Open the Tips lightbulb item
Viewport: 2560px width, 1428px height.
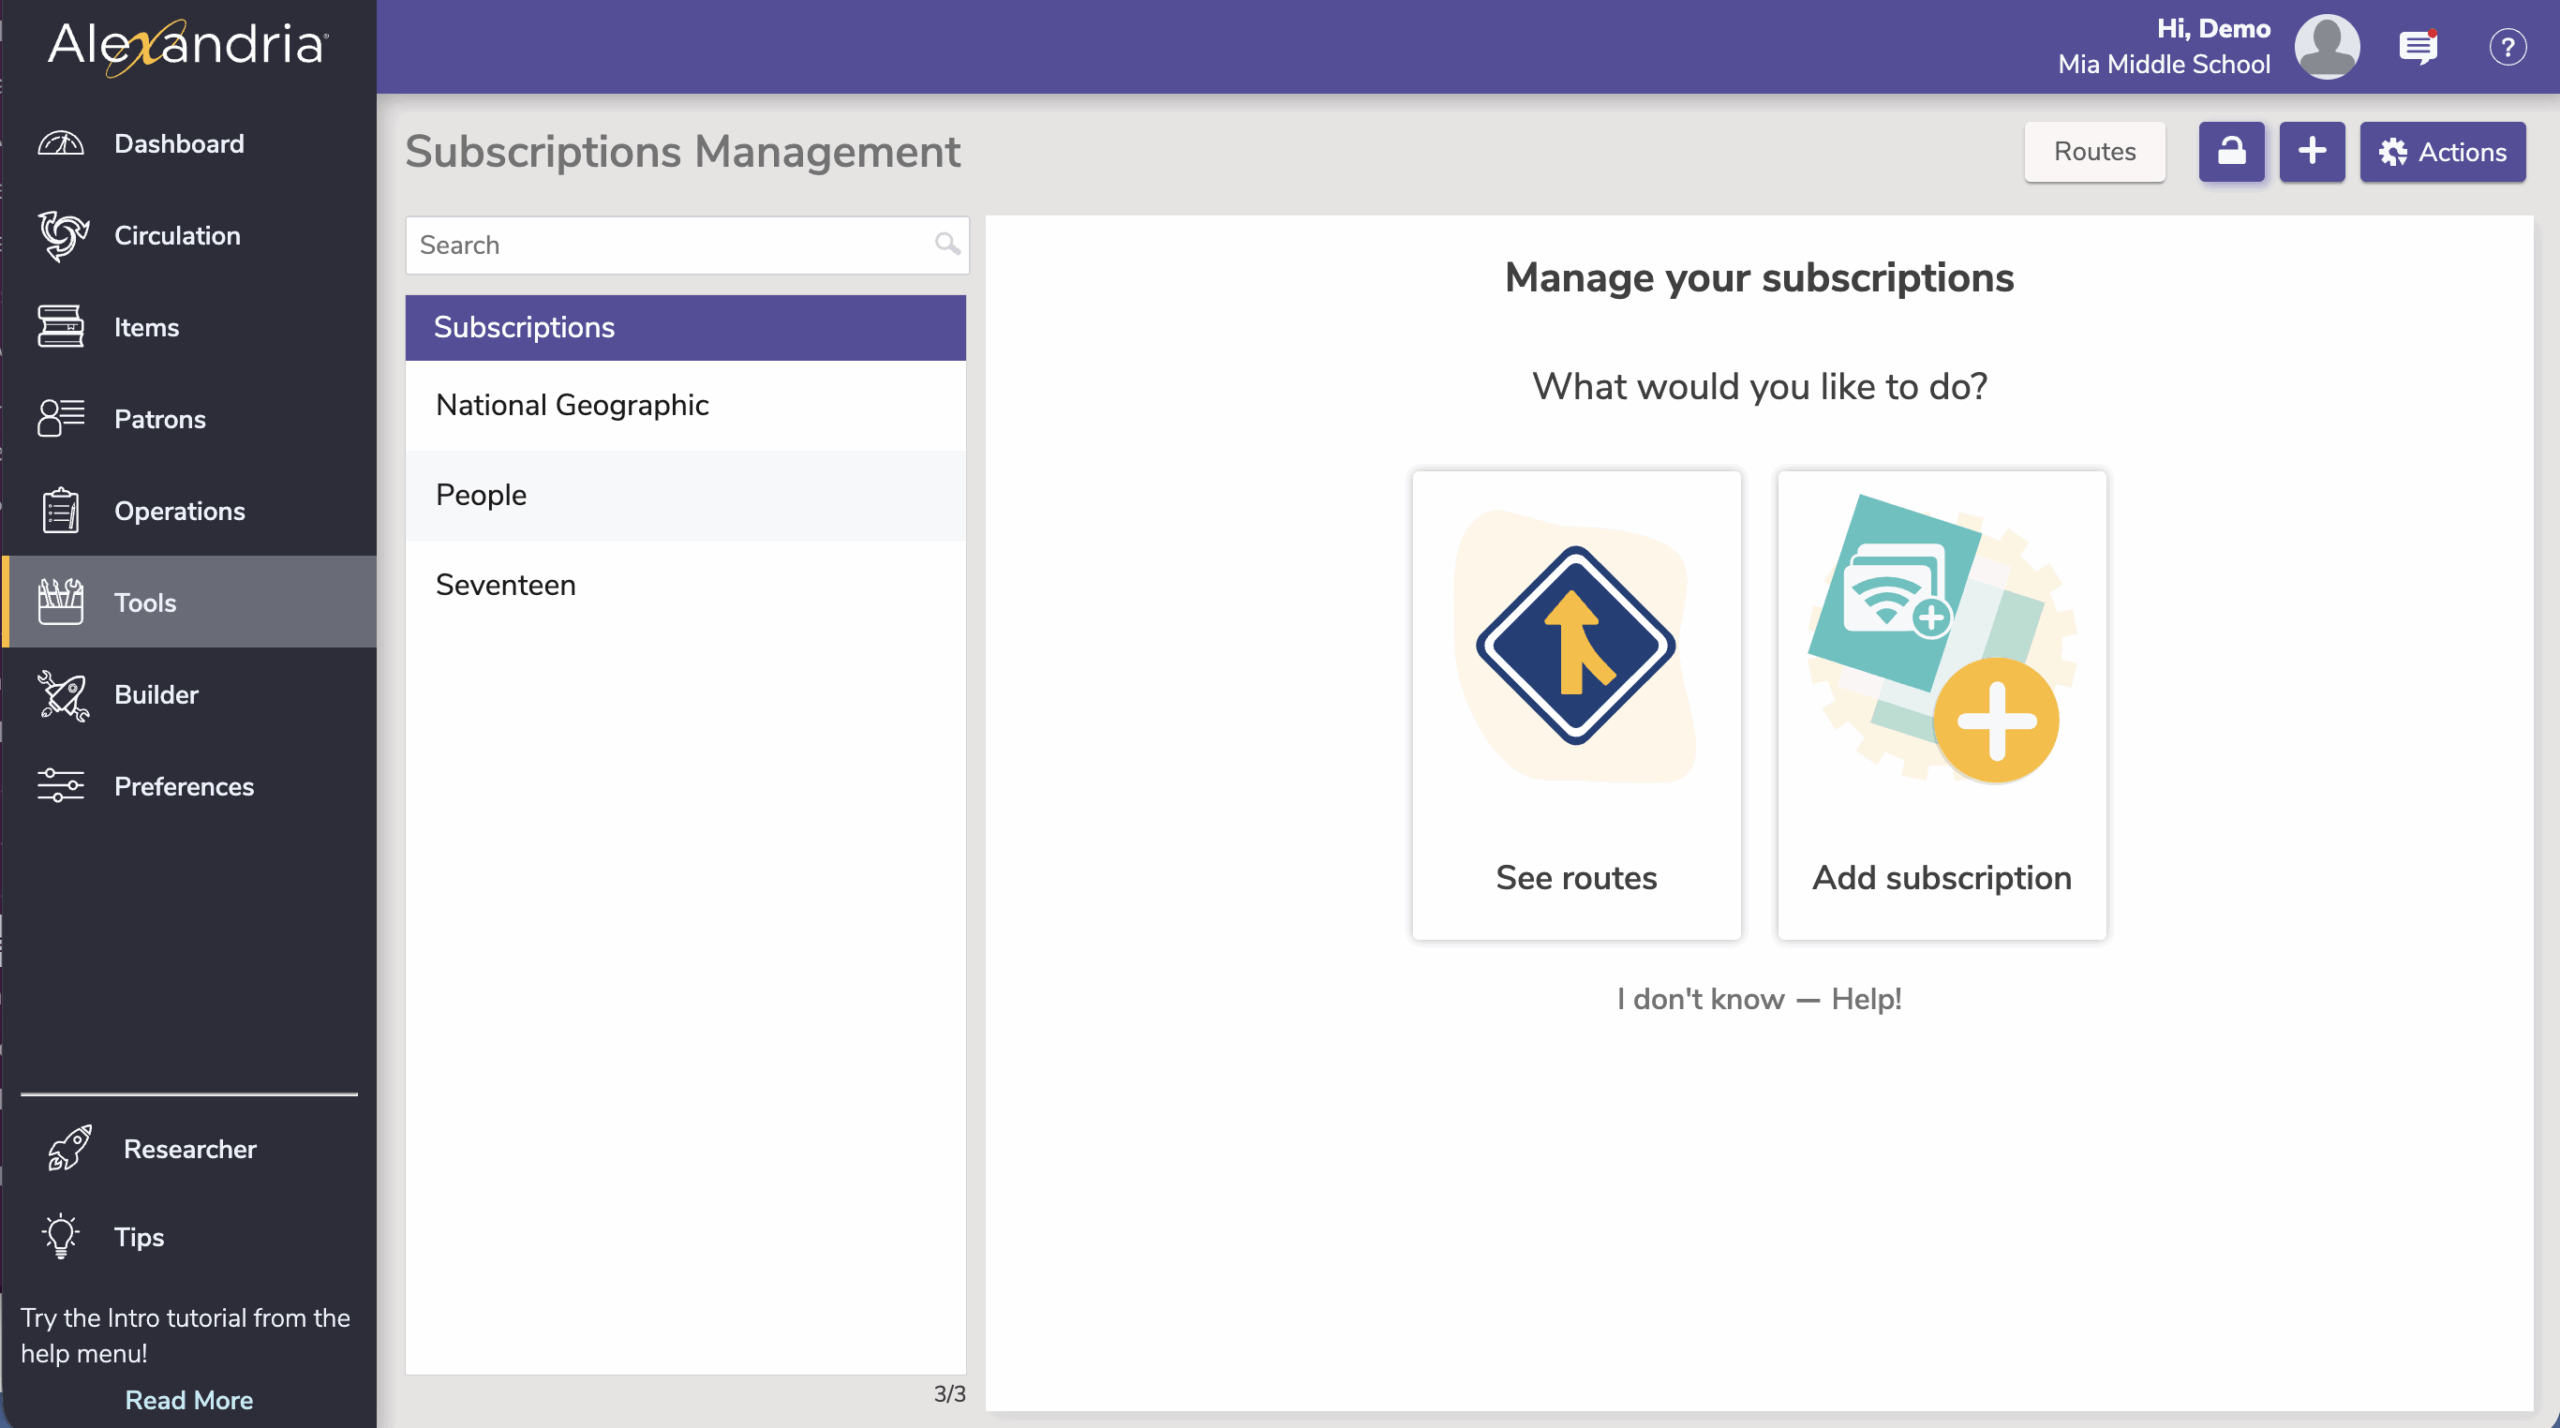point(138,1237)
